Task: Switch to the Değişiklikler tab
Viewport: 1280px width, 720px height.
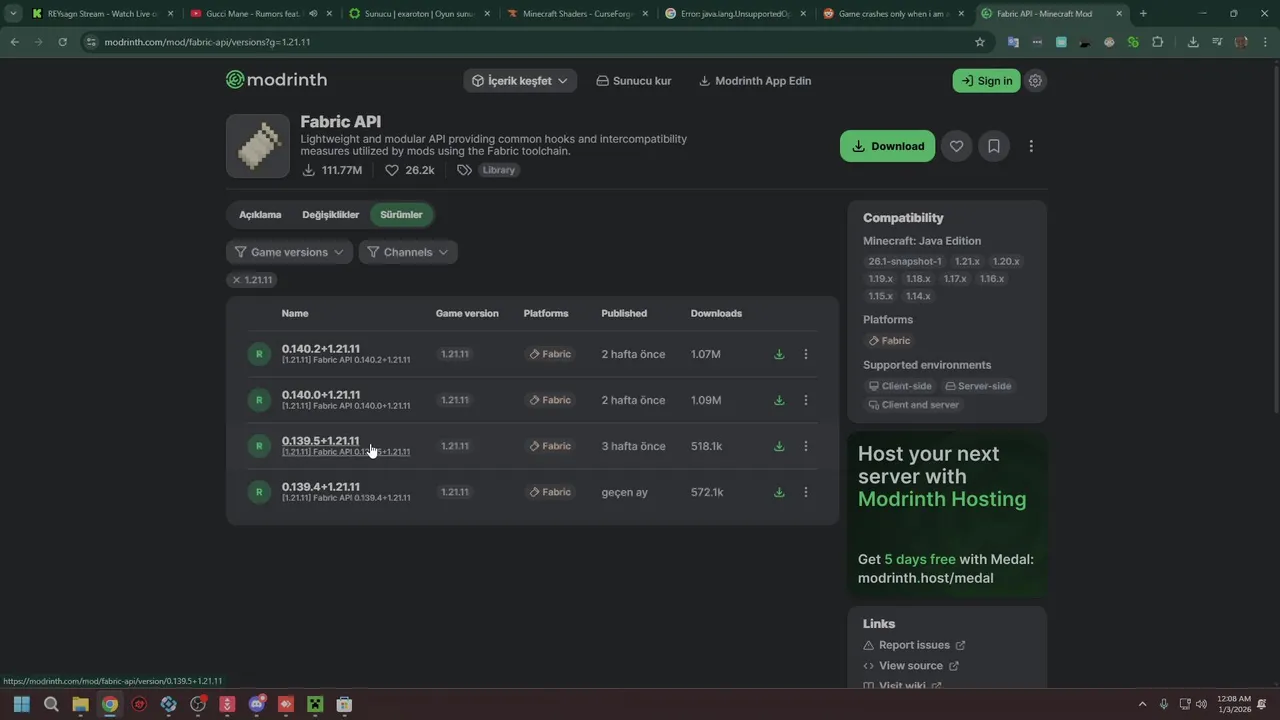Action: coord(330,215)
